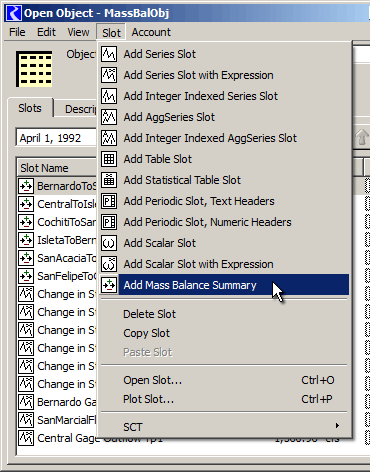Screen dimensions: 370x472
Task: Click the Slot Name column header
Action: [57, 168]
